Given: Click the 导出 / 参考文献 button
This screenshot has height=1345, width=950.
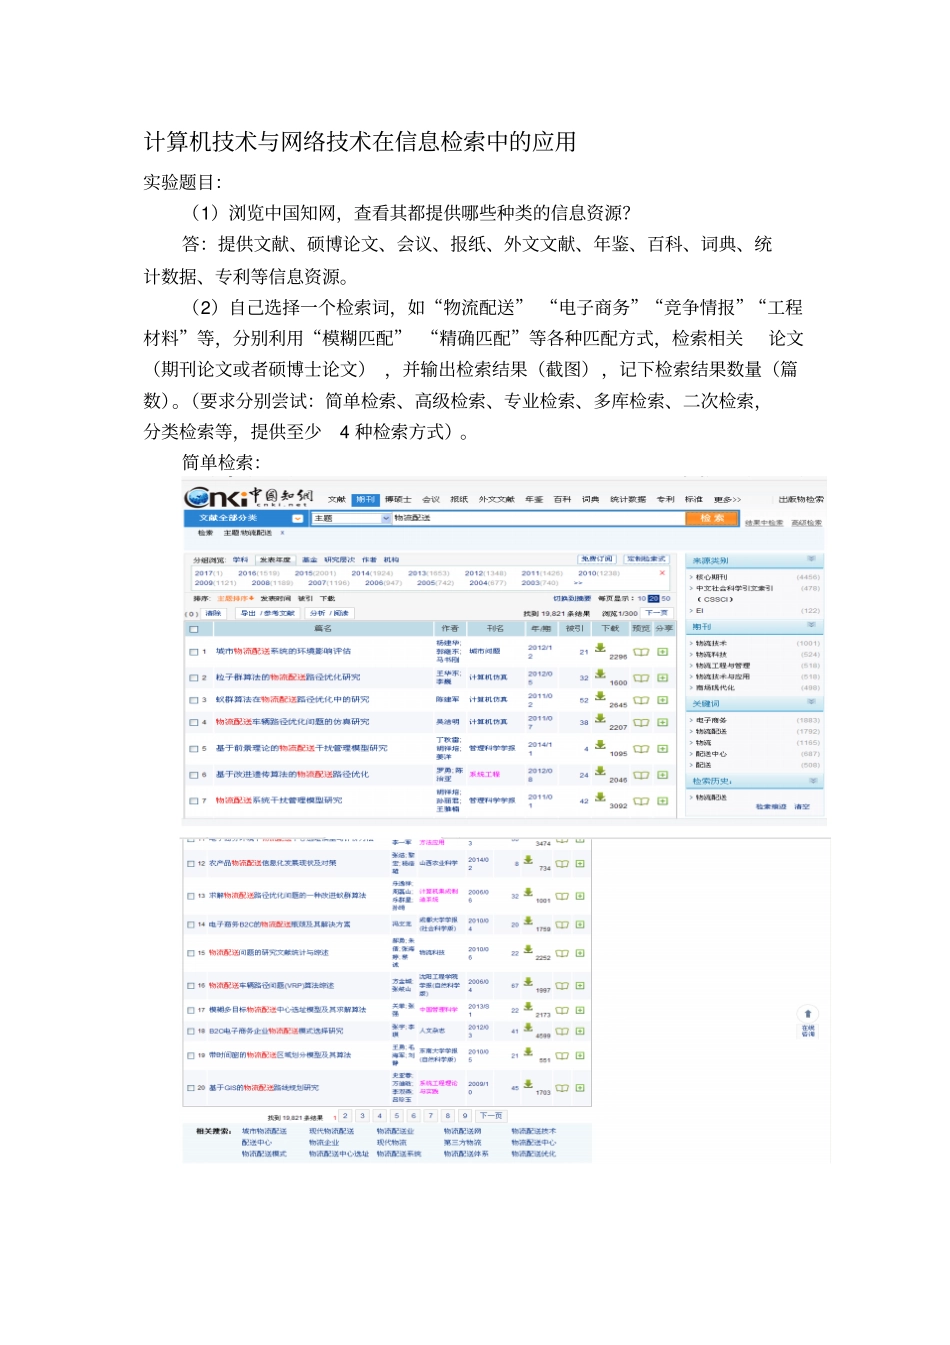Looking at the screenshot, I should pos(267,613).
